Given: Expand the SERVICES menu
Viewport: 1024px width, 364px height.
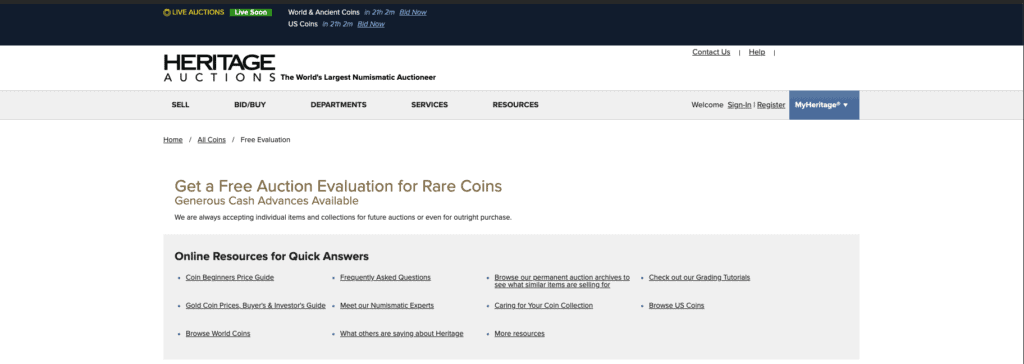Looking at the screenshot, I should pyautogui.click(x=430, y=105).
